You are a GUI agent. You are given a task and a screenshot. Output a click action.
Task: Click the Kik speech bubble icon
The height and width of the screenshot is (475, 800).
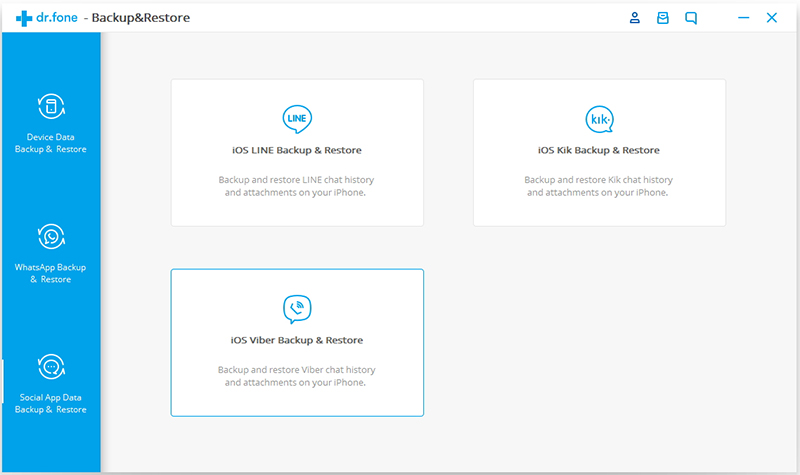tap(599, 119)
